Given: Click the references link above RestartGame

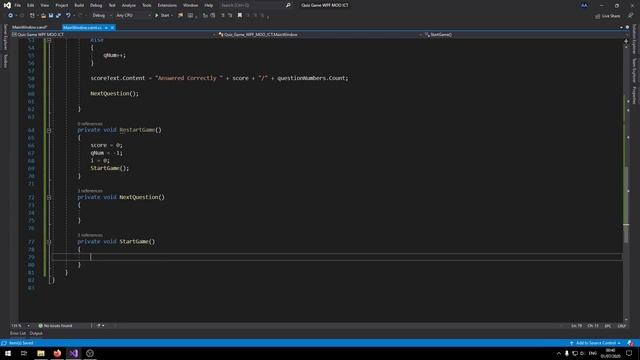Looking at the screenshot, I should [x=90, y=124].
